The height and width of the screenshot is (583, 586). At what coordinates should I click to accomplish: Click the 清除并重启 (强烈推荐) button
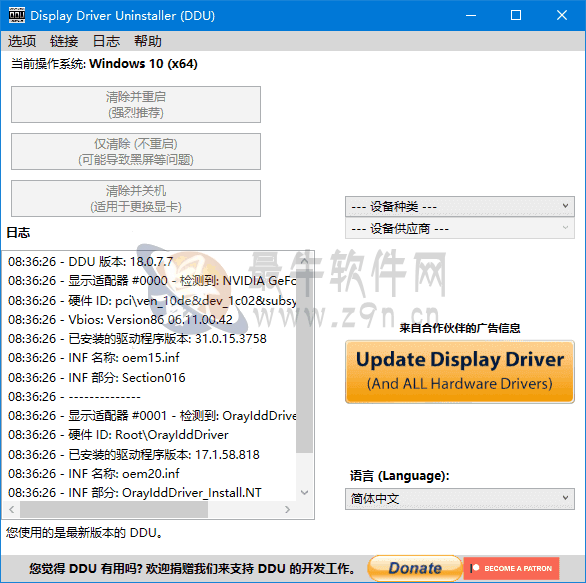pos(136,104)
